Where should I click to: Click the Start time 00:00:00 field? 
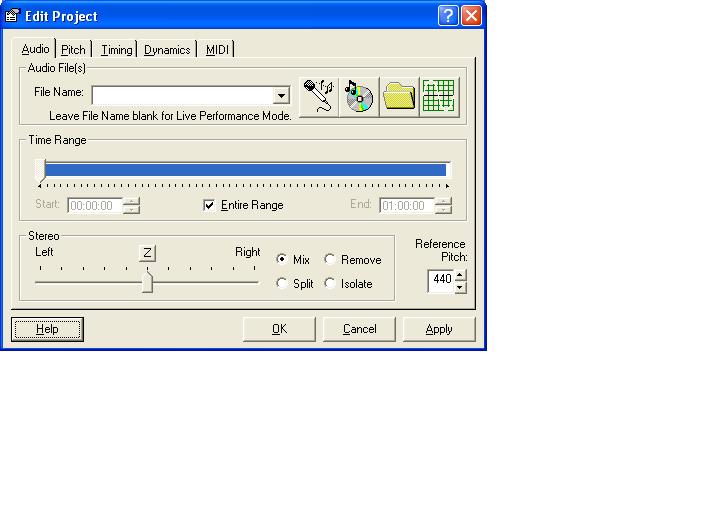[x=95, y=206]
